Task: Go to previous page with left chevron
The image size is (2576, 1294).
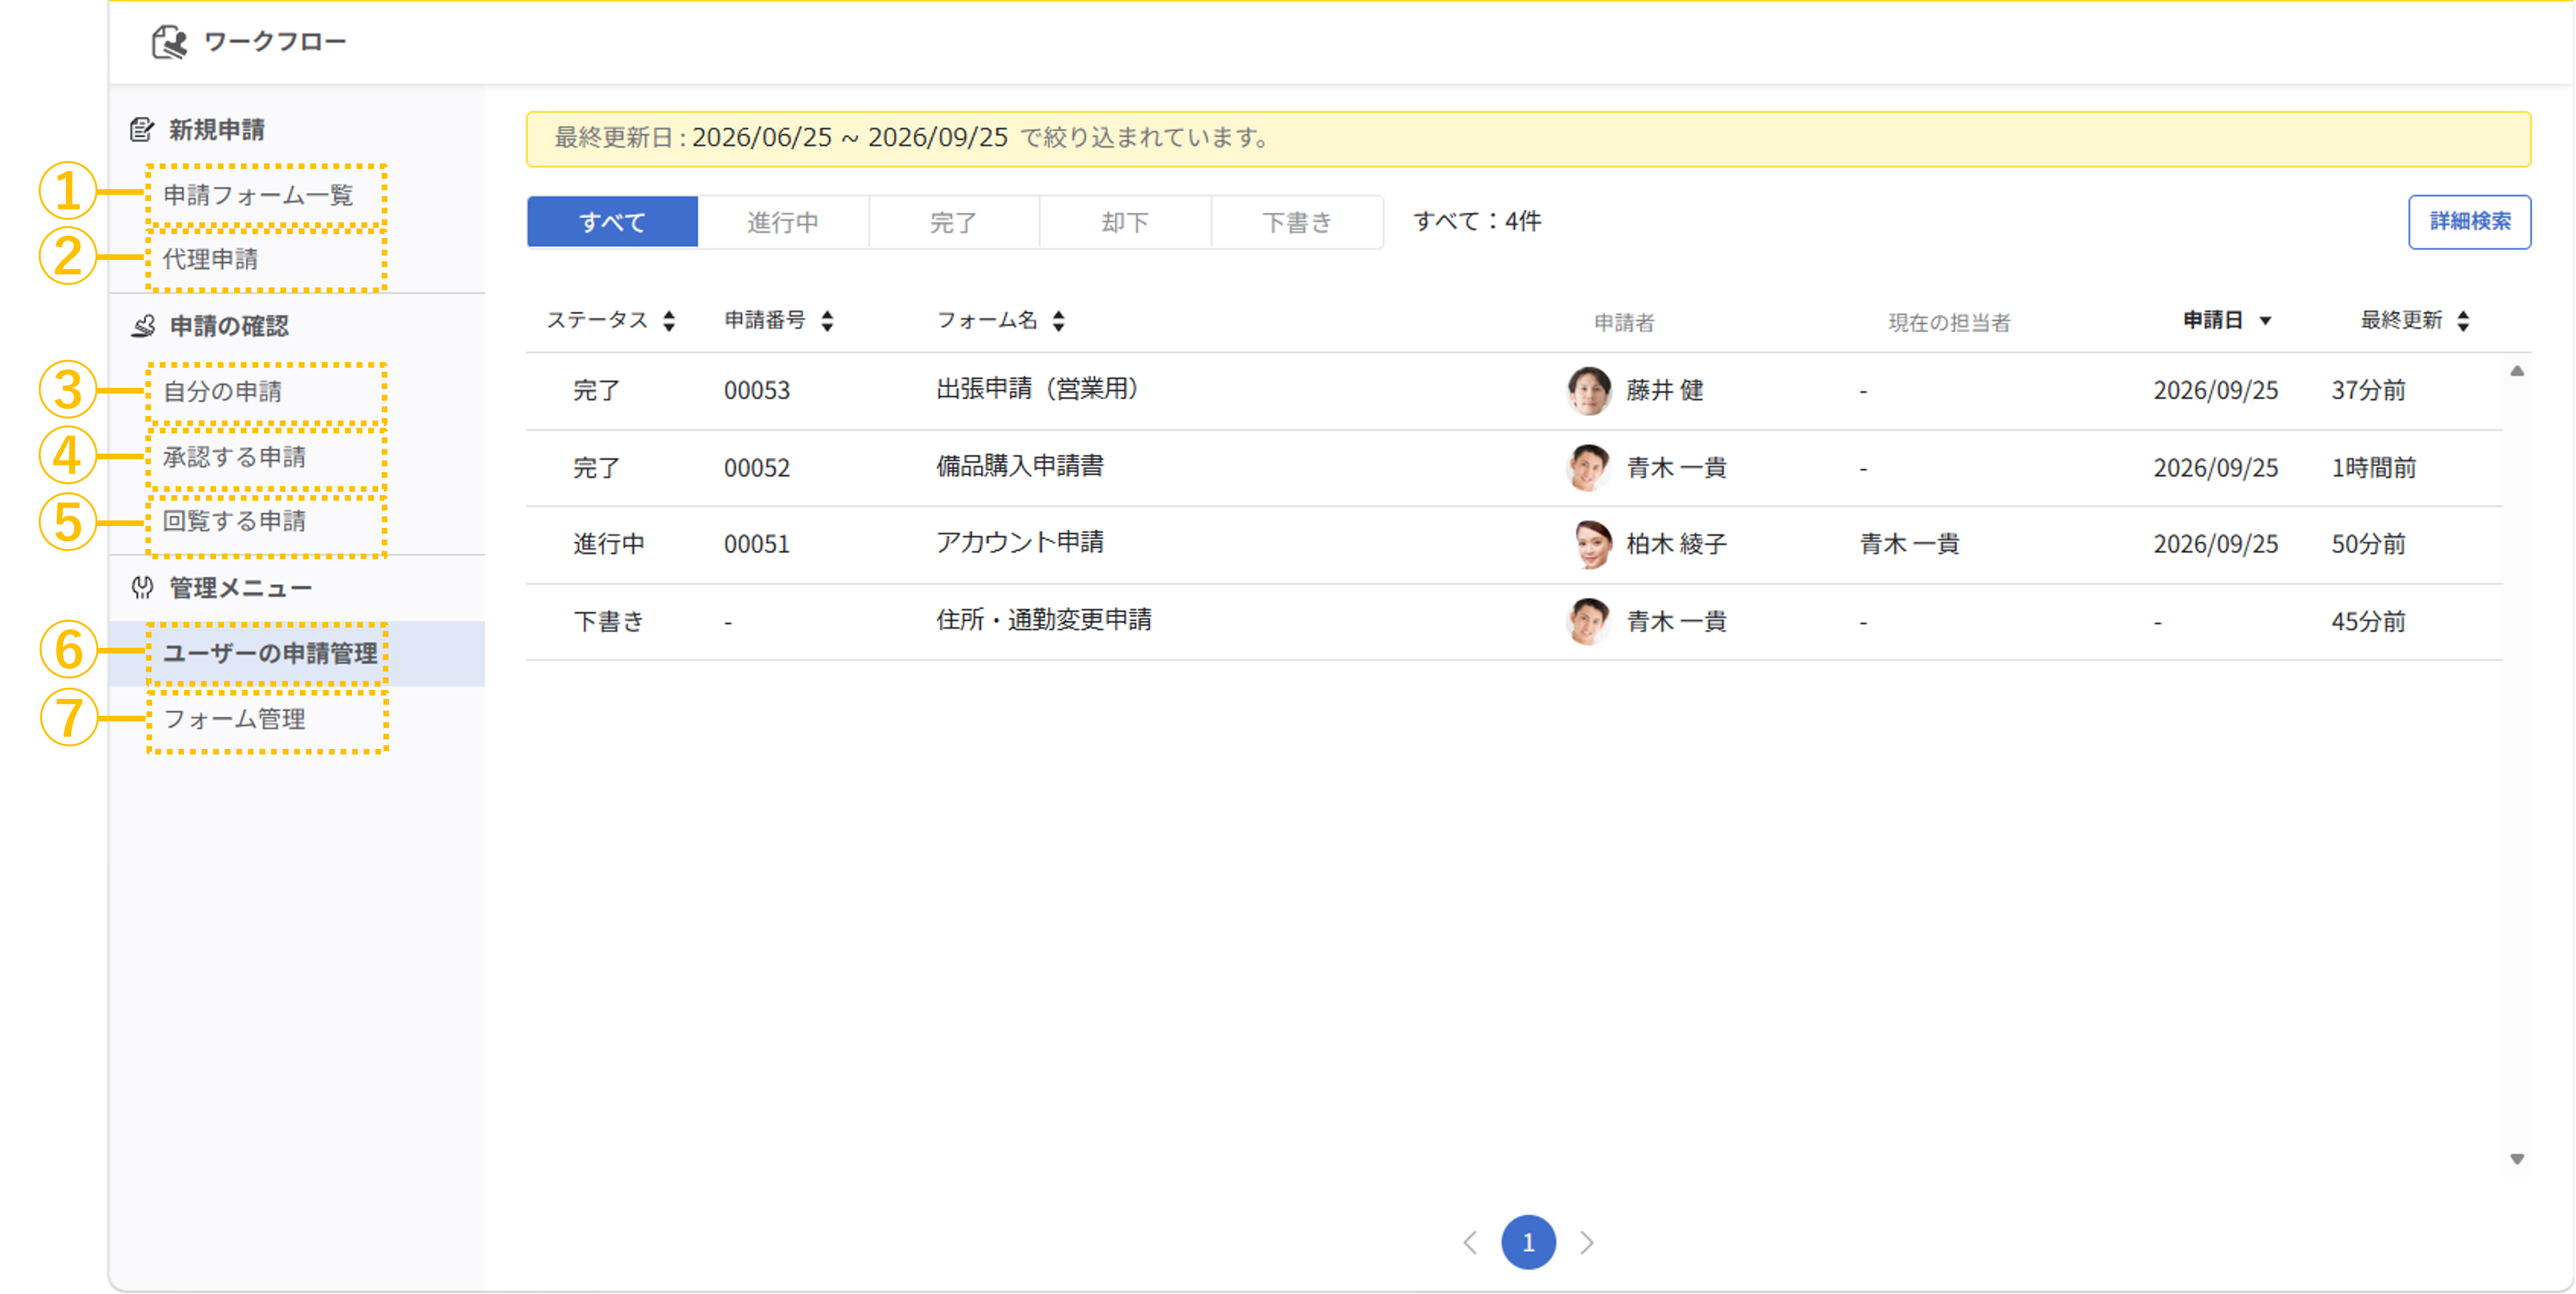Action: coord(1470,1242)
